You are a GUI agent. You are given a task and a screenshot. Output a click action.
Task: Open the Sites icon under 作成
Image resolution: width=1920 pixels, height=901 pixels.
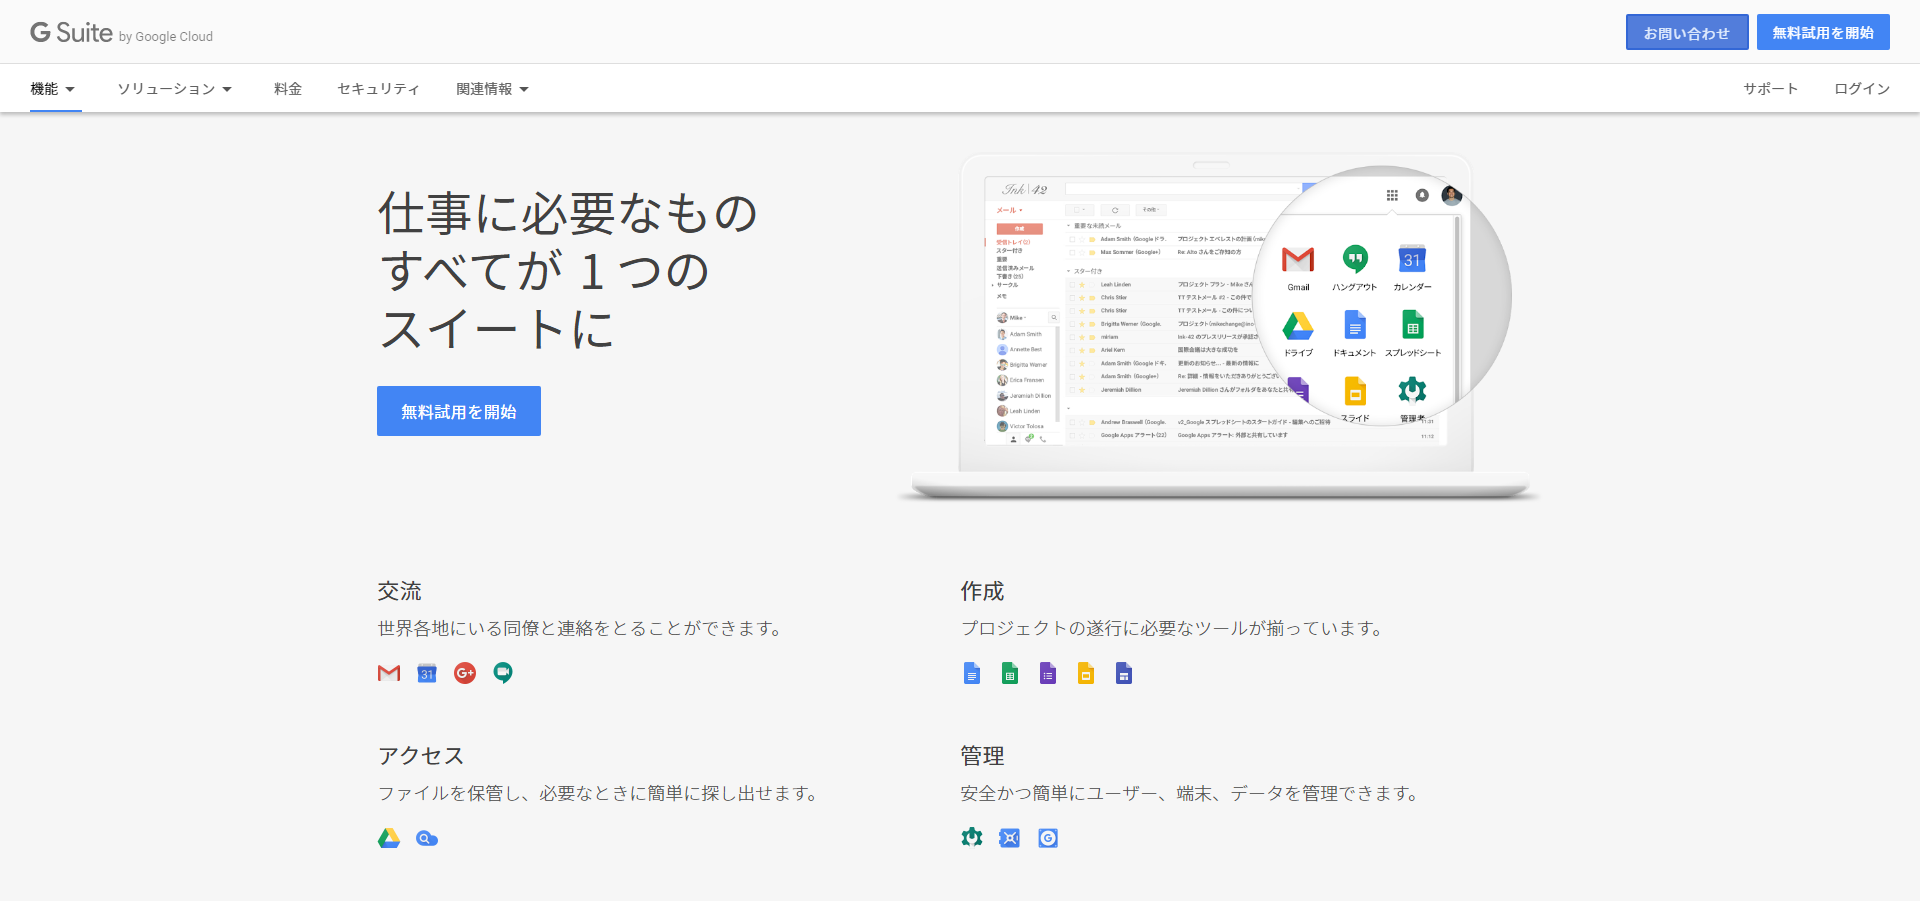point(1124,673)
